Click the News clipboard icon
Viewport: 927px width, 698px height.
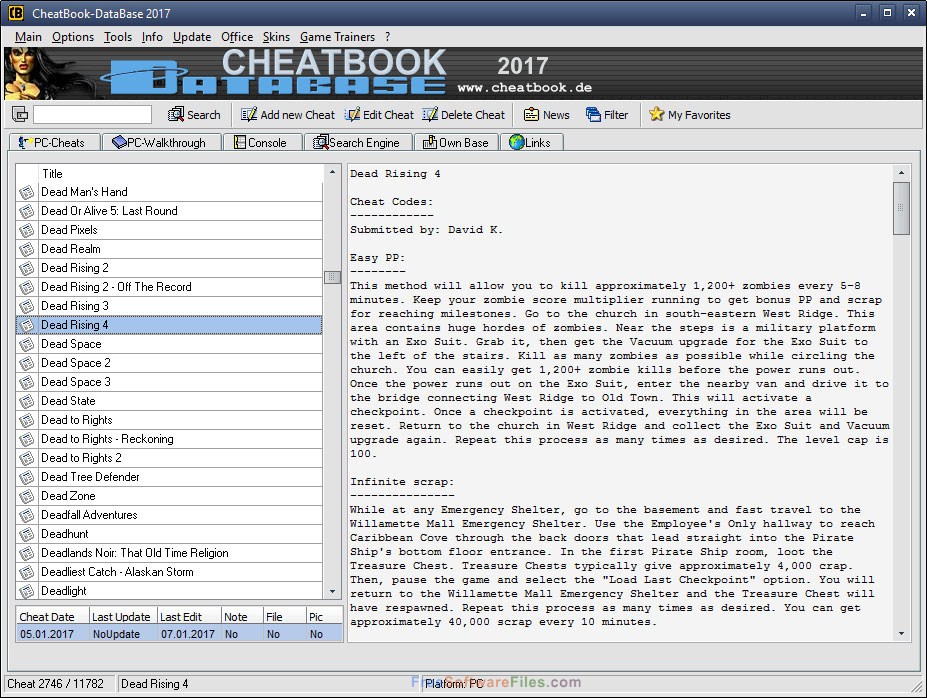tap(531, 114)
